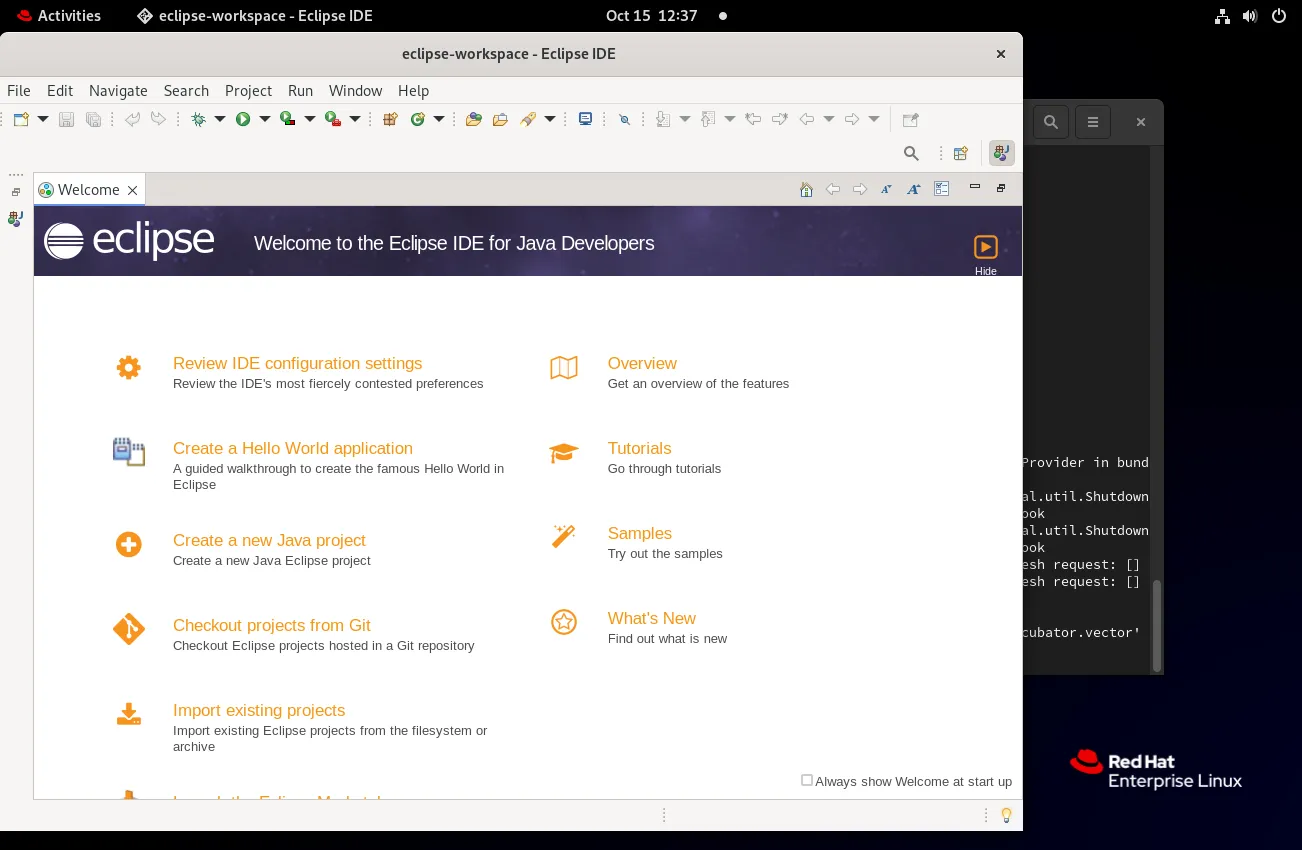Click the Open Type toolbar icon

(474, 119)
